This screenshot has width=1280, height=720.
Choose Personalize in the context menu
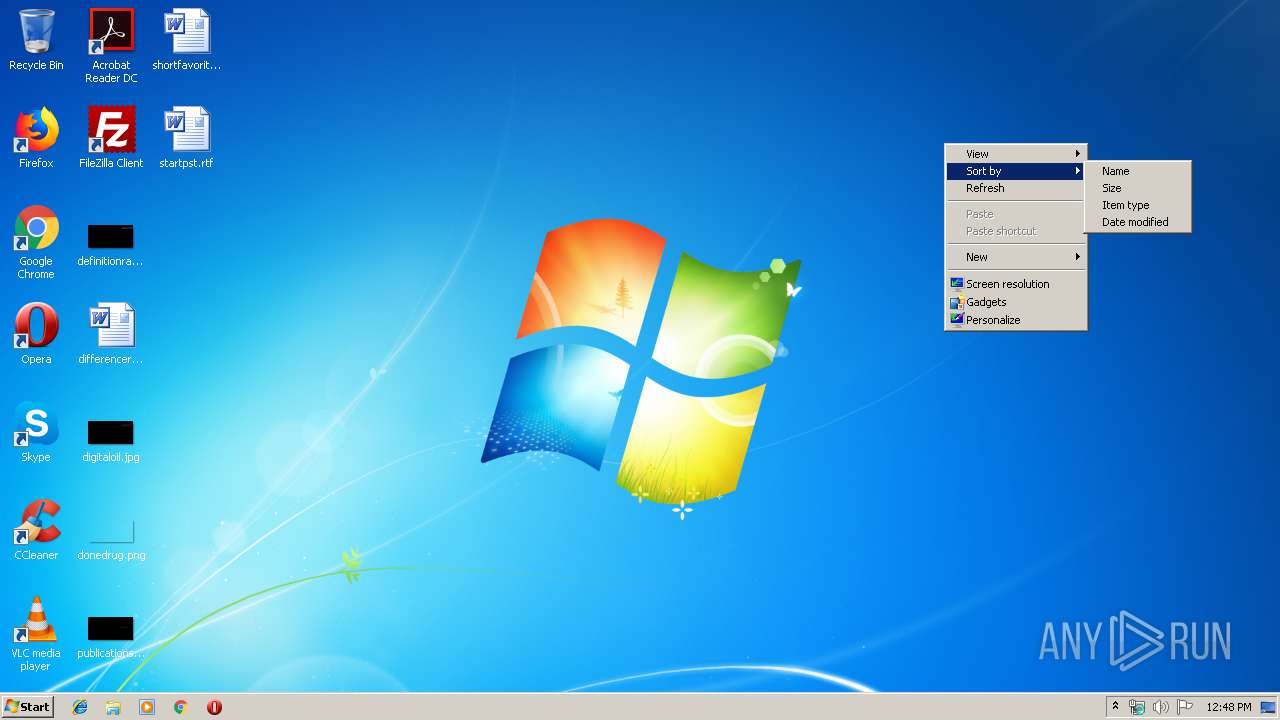pos(1016,320)
